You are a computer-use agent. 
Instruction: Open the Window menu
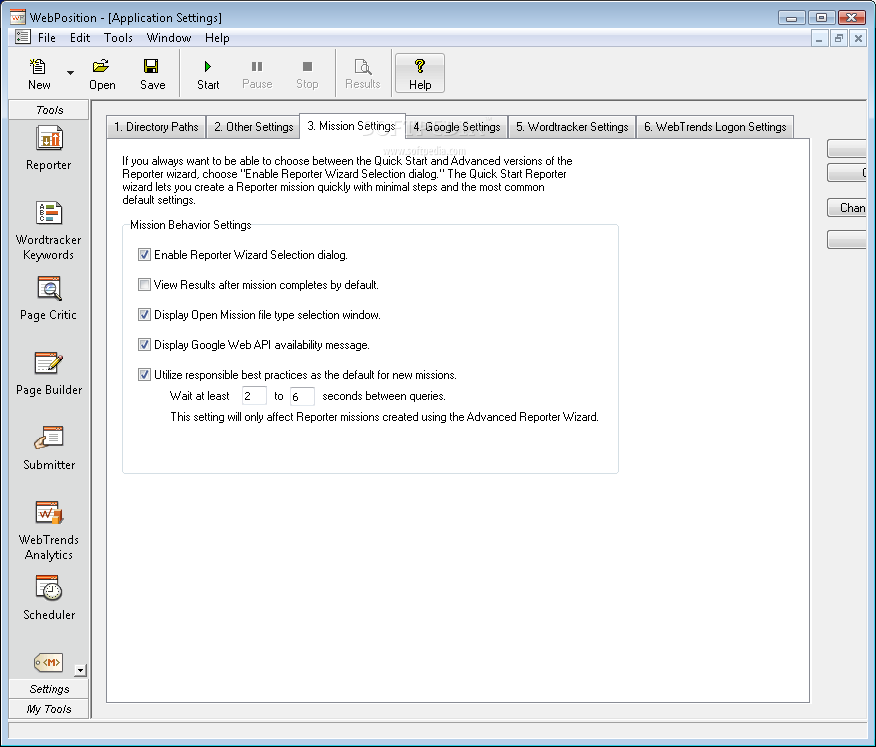(169, 38)
